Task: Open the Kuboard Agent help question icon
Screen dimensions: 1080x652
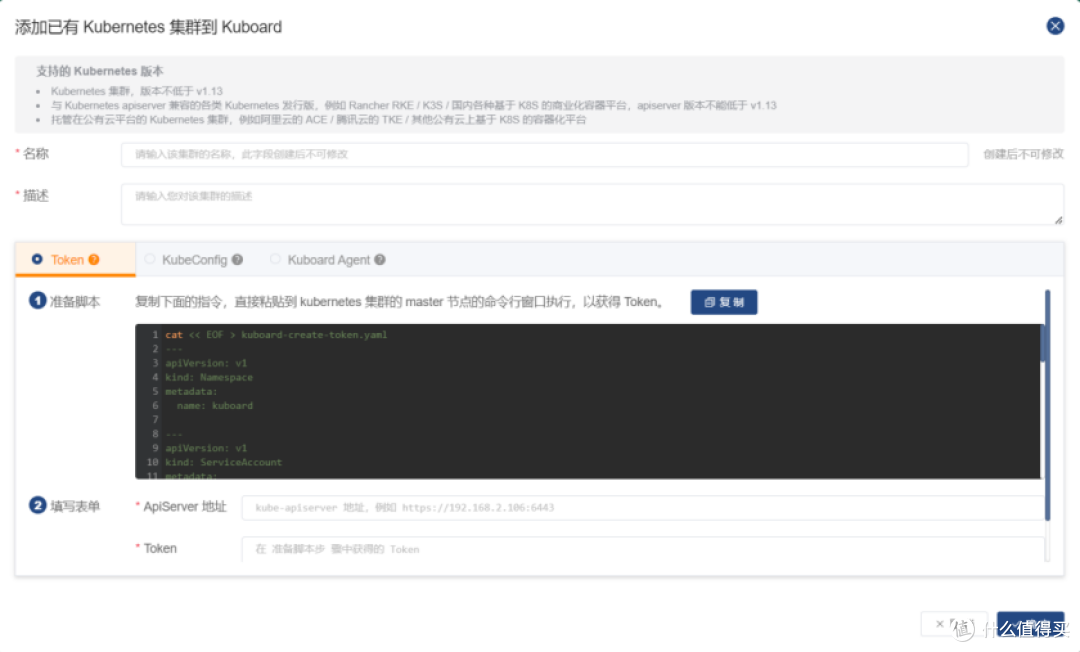Action: click(380, 260)
